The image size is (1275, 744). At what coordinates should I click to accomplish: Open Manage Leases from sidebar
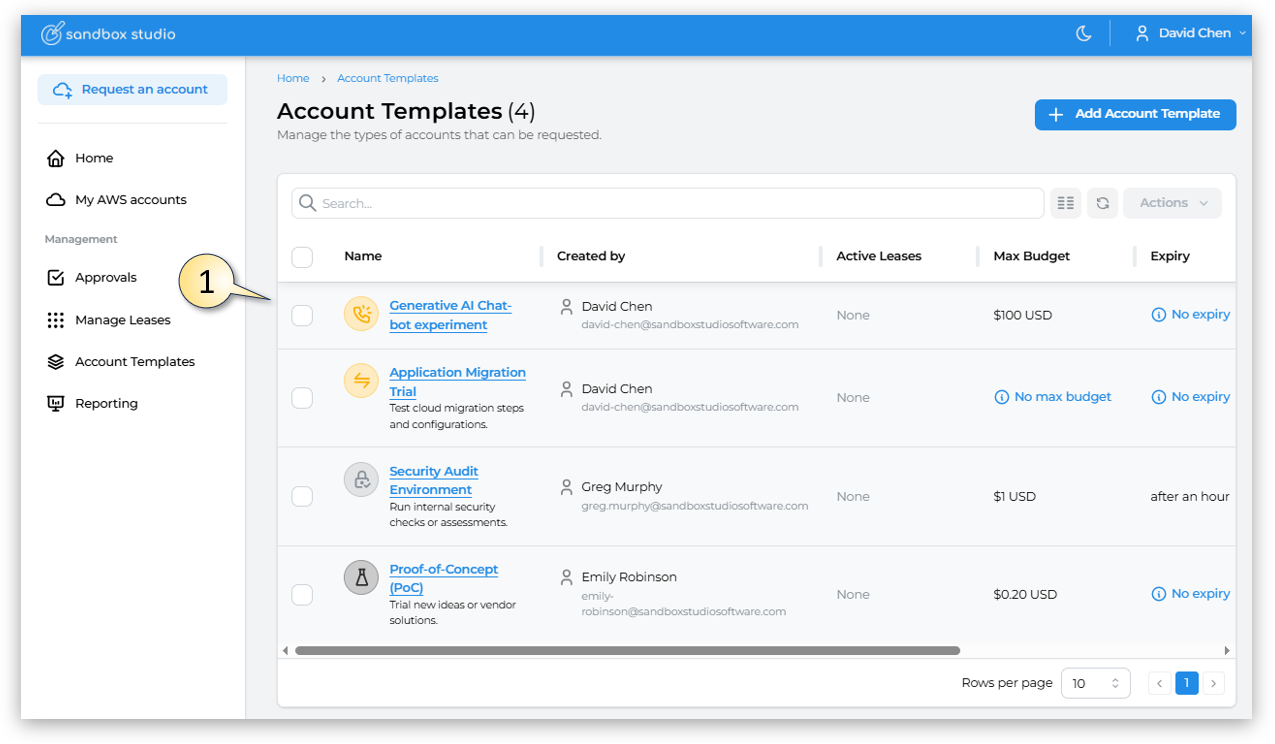[122, 320]
